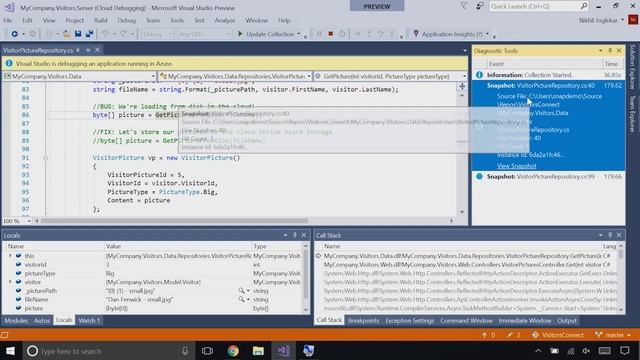Open the Team menu

tap(153, 20)
